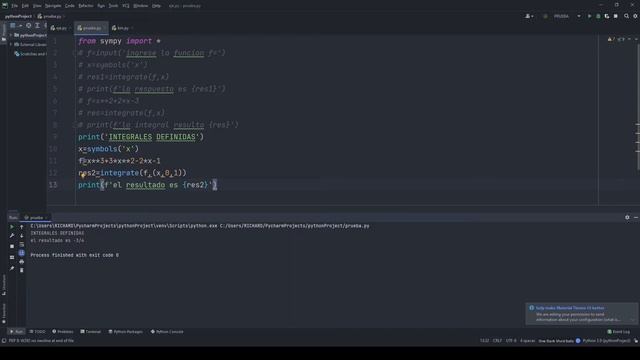The image size is (640, 360).
Task: Click the 'Process finished with exit code 0' output
Action: point(74,255)
